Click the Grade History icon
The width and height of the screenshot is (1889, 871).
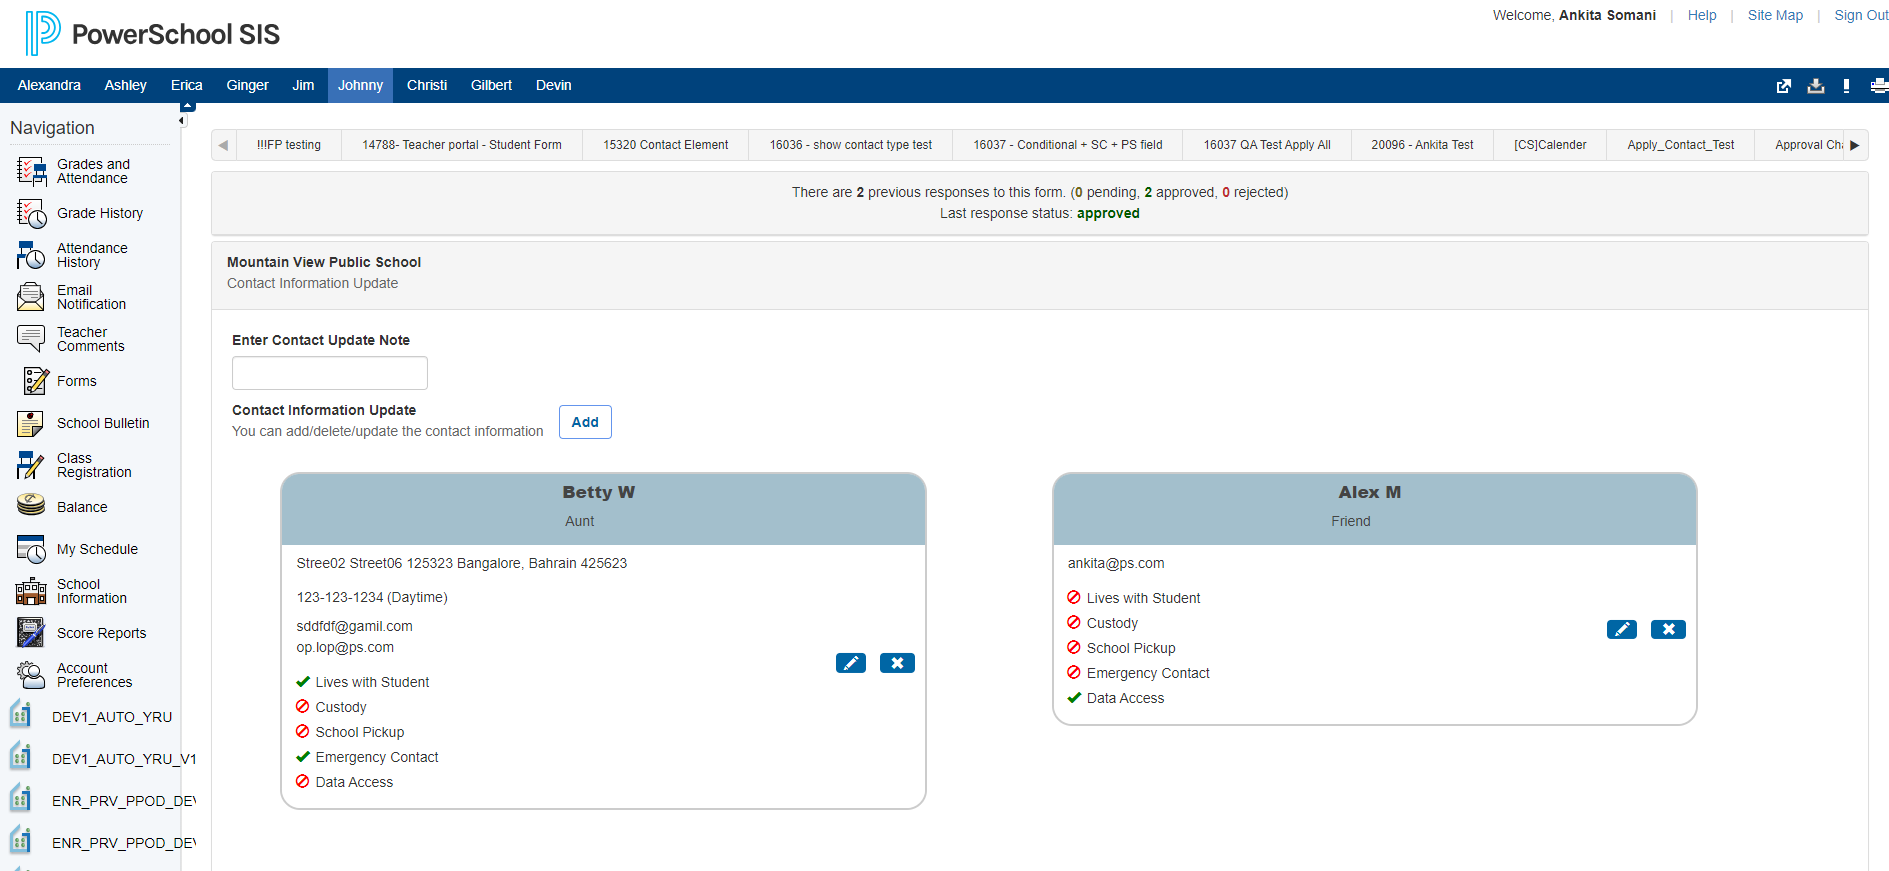pyautogui.click(x=31, y=213)
